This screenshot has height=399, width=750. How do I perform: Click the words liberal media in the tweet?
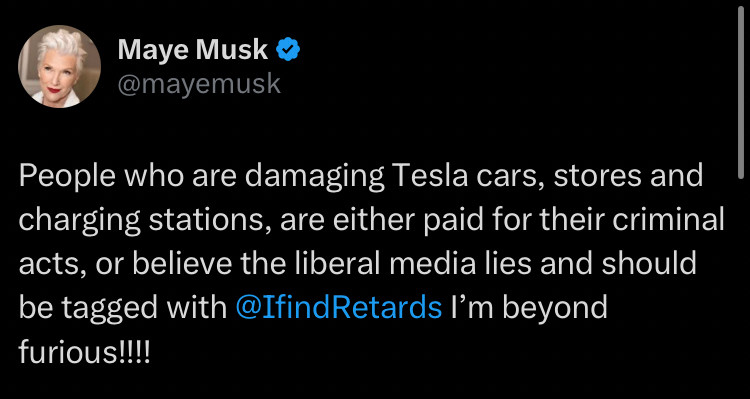click(386, 264)
